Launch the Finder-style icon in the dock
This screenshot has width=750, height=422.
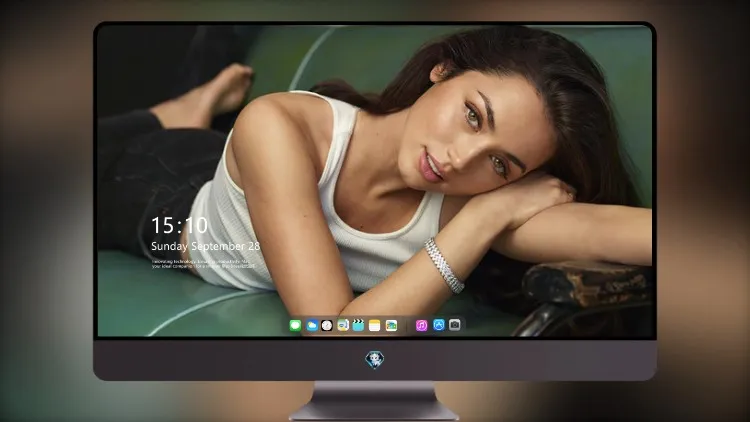pos(343,325)
